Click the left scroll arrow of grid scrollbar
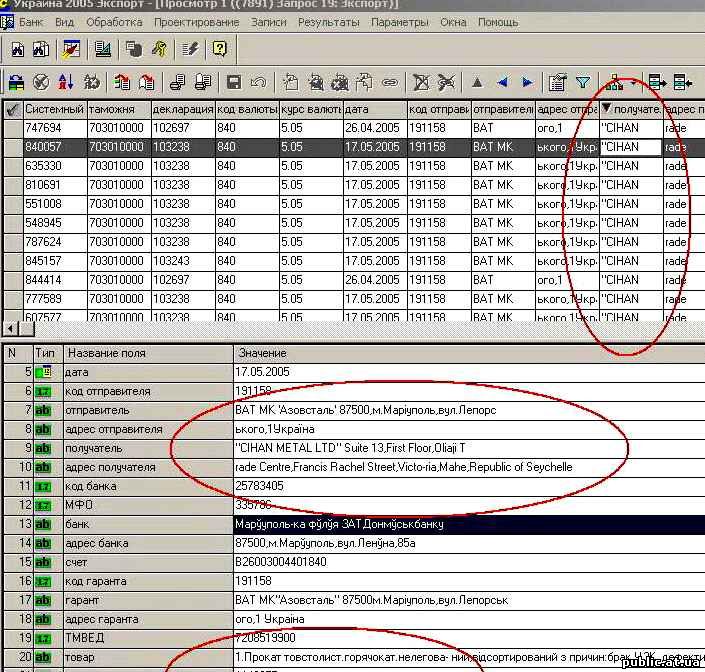The width and height of the screenshot is (705, 672). [11, 329]
